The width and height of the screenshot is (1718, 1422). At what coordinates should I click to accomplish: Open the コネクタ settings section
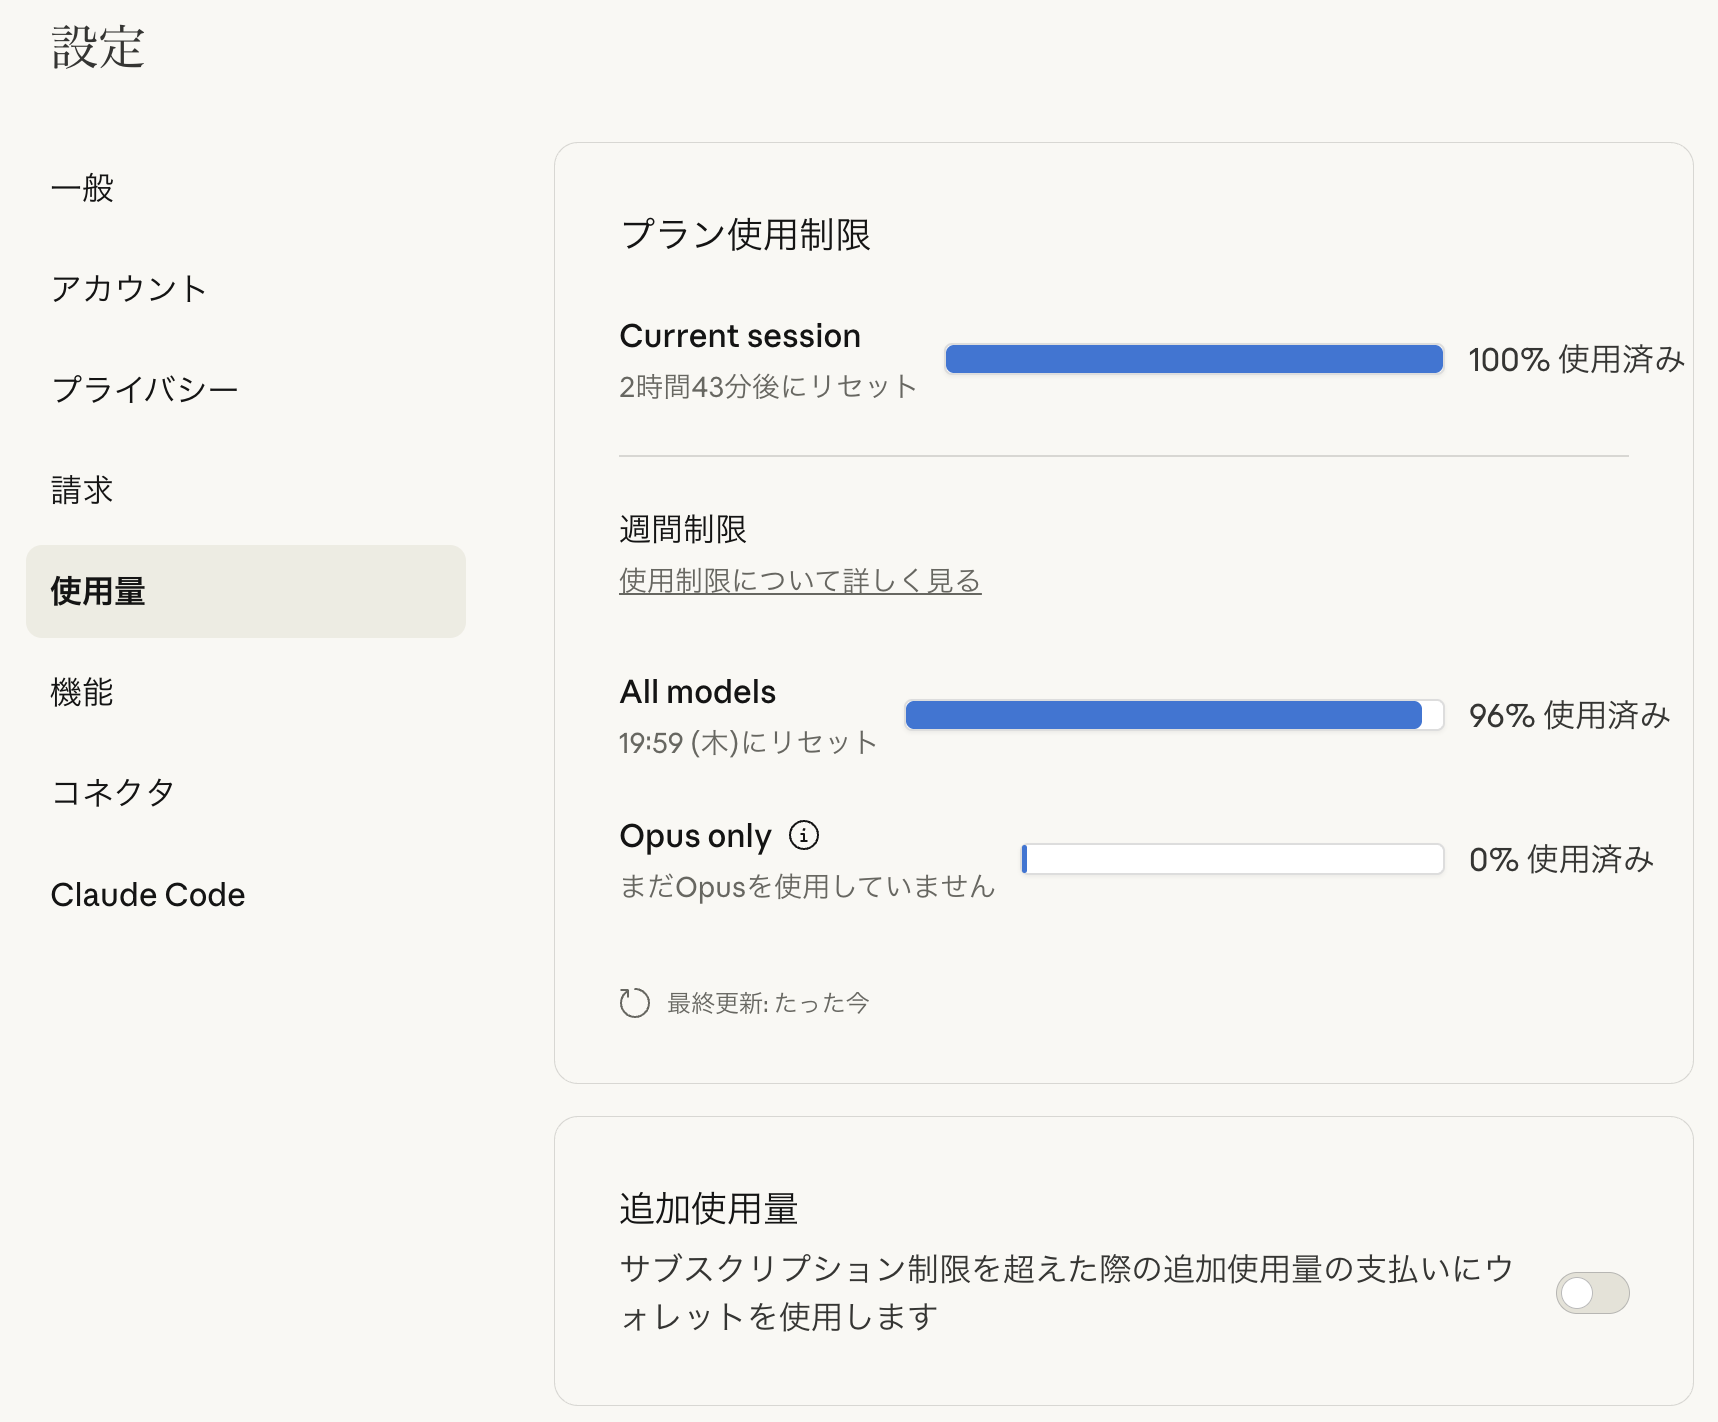(x=113, y=793)
